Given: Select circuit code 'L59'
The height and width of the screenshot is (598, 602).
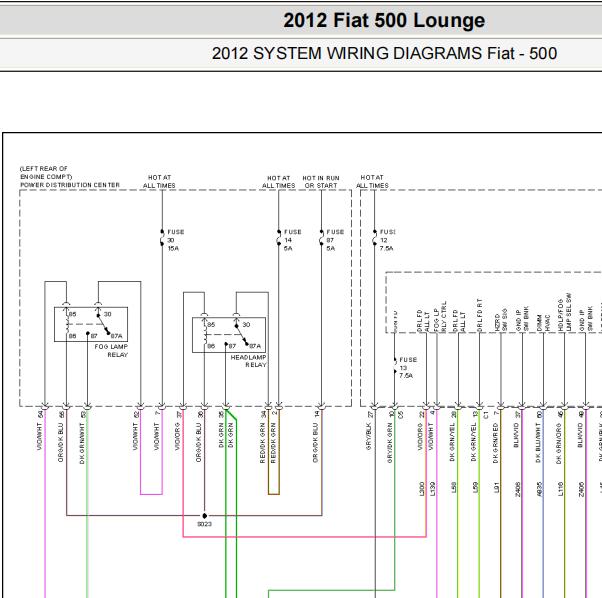Looking at the screenshot, I should pyautogui.click(x=475, y=488).
